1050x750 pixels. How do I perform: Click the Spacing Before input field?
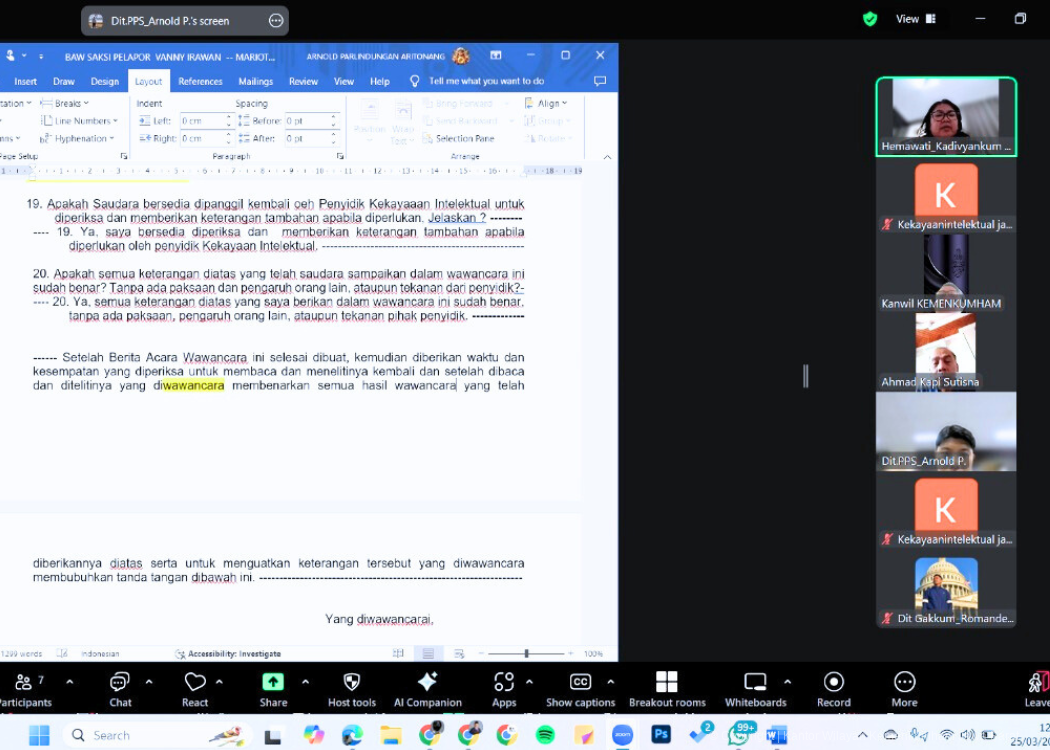point(307,121)
